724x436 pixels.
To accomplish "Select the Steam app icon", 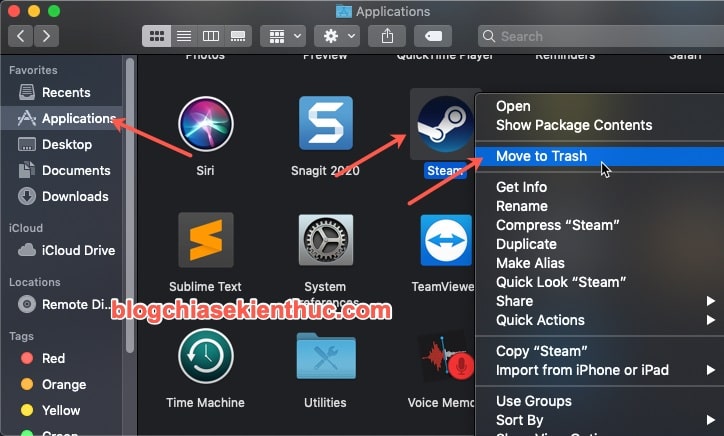I will point(445,124).
